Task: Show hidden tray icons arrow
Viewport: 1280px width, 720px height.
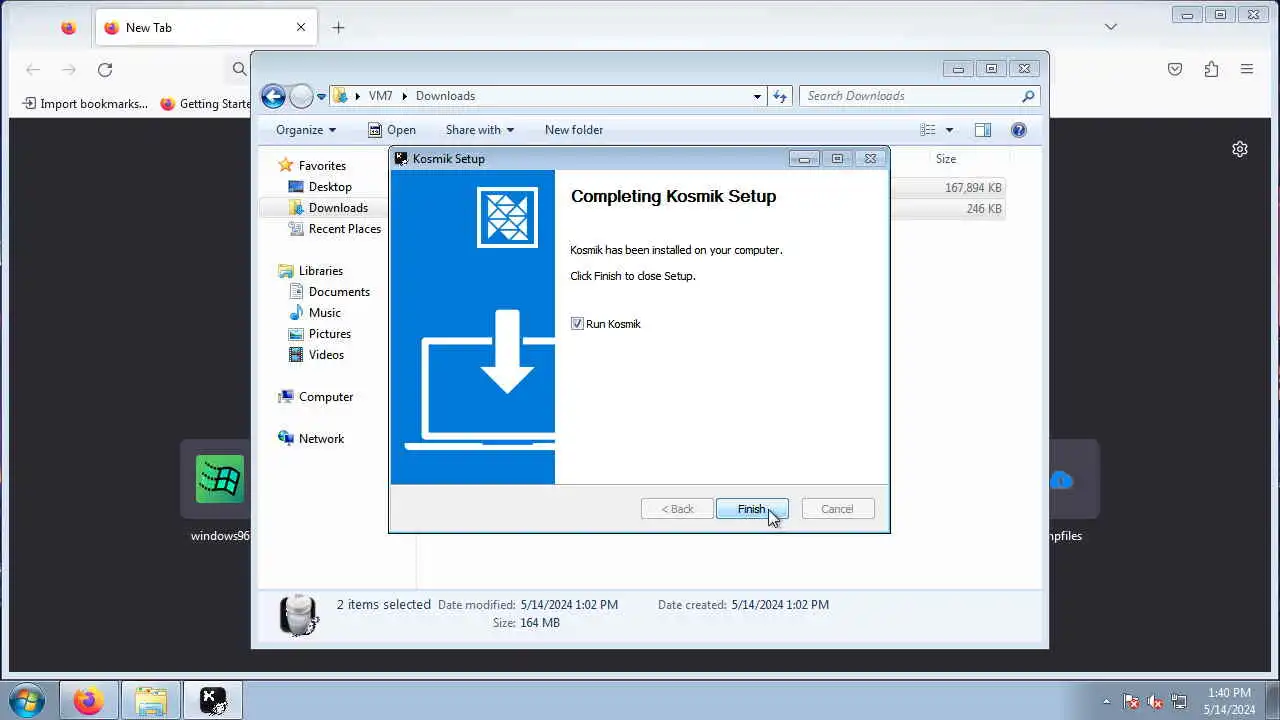Action: (x=1106, y=701)
